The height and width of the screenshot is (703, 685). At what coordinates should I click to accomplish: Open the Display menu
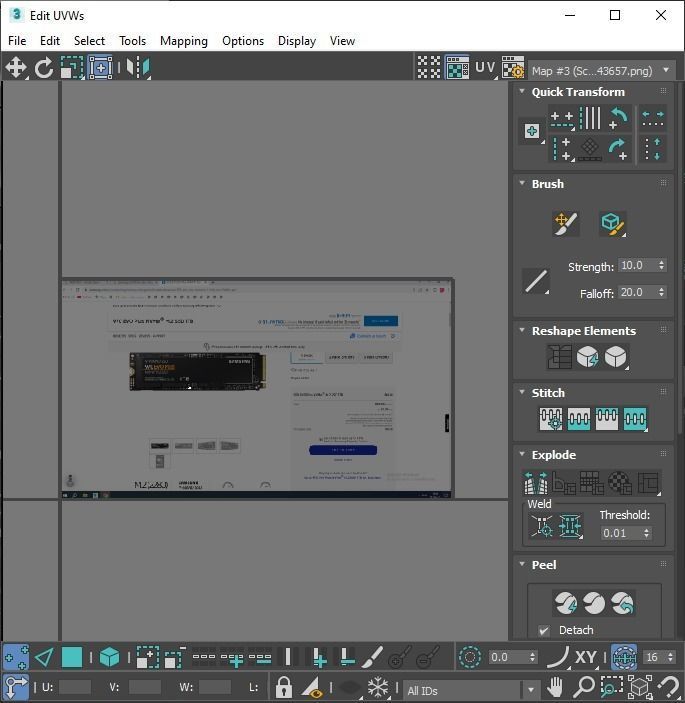(297, 41)
